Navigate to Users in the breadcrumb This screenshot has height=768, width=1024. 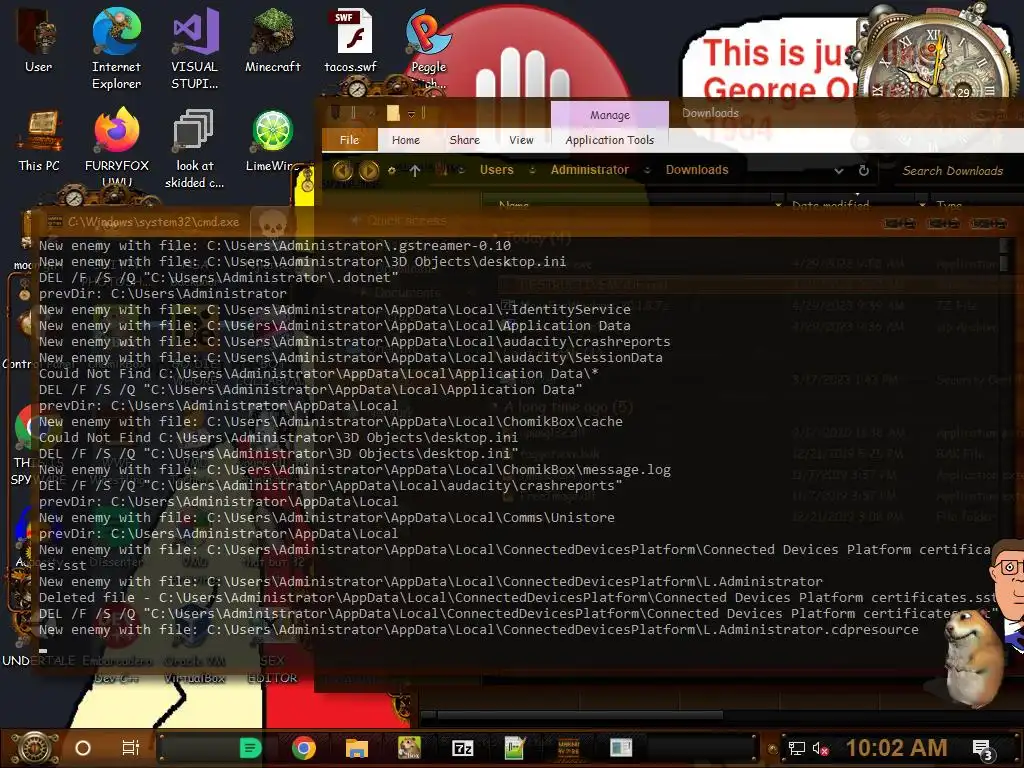click(496, 170)
